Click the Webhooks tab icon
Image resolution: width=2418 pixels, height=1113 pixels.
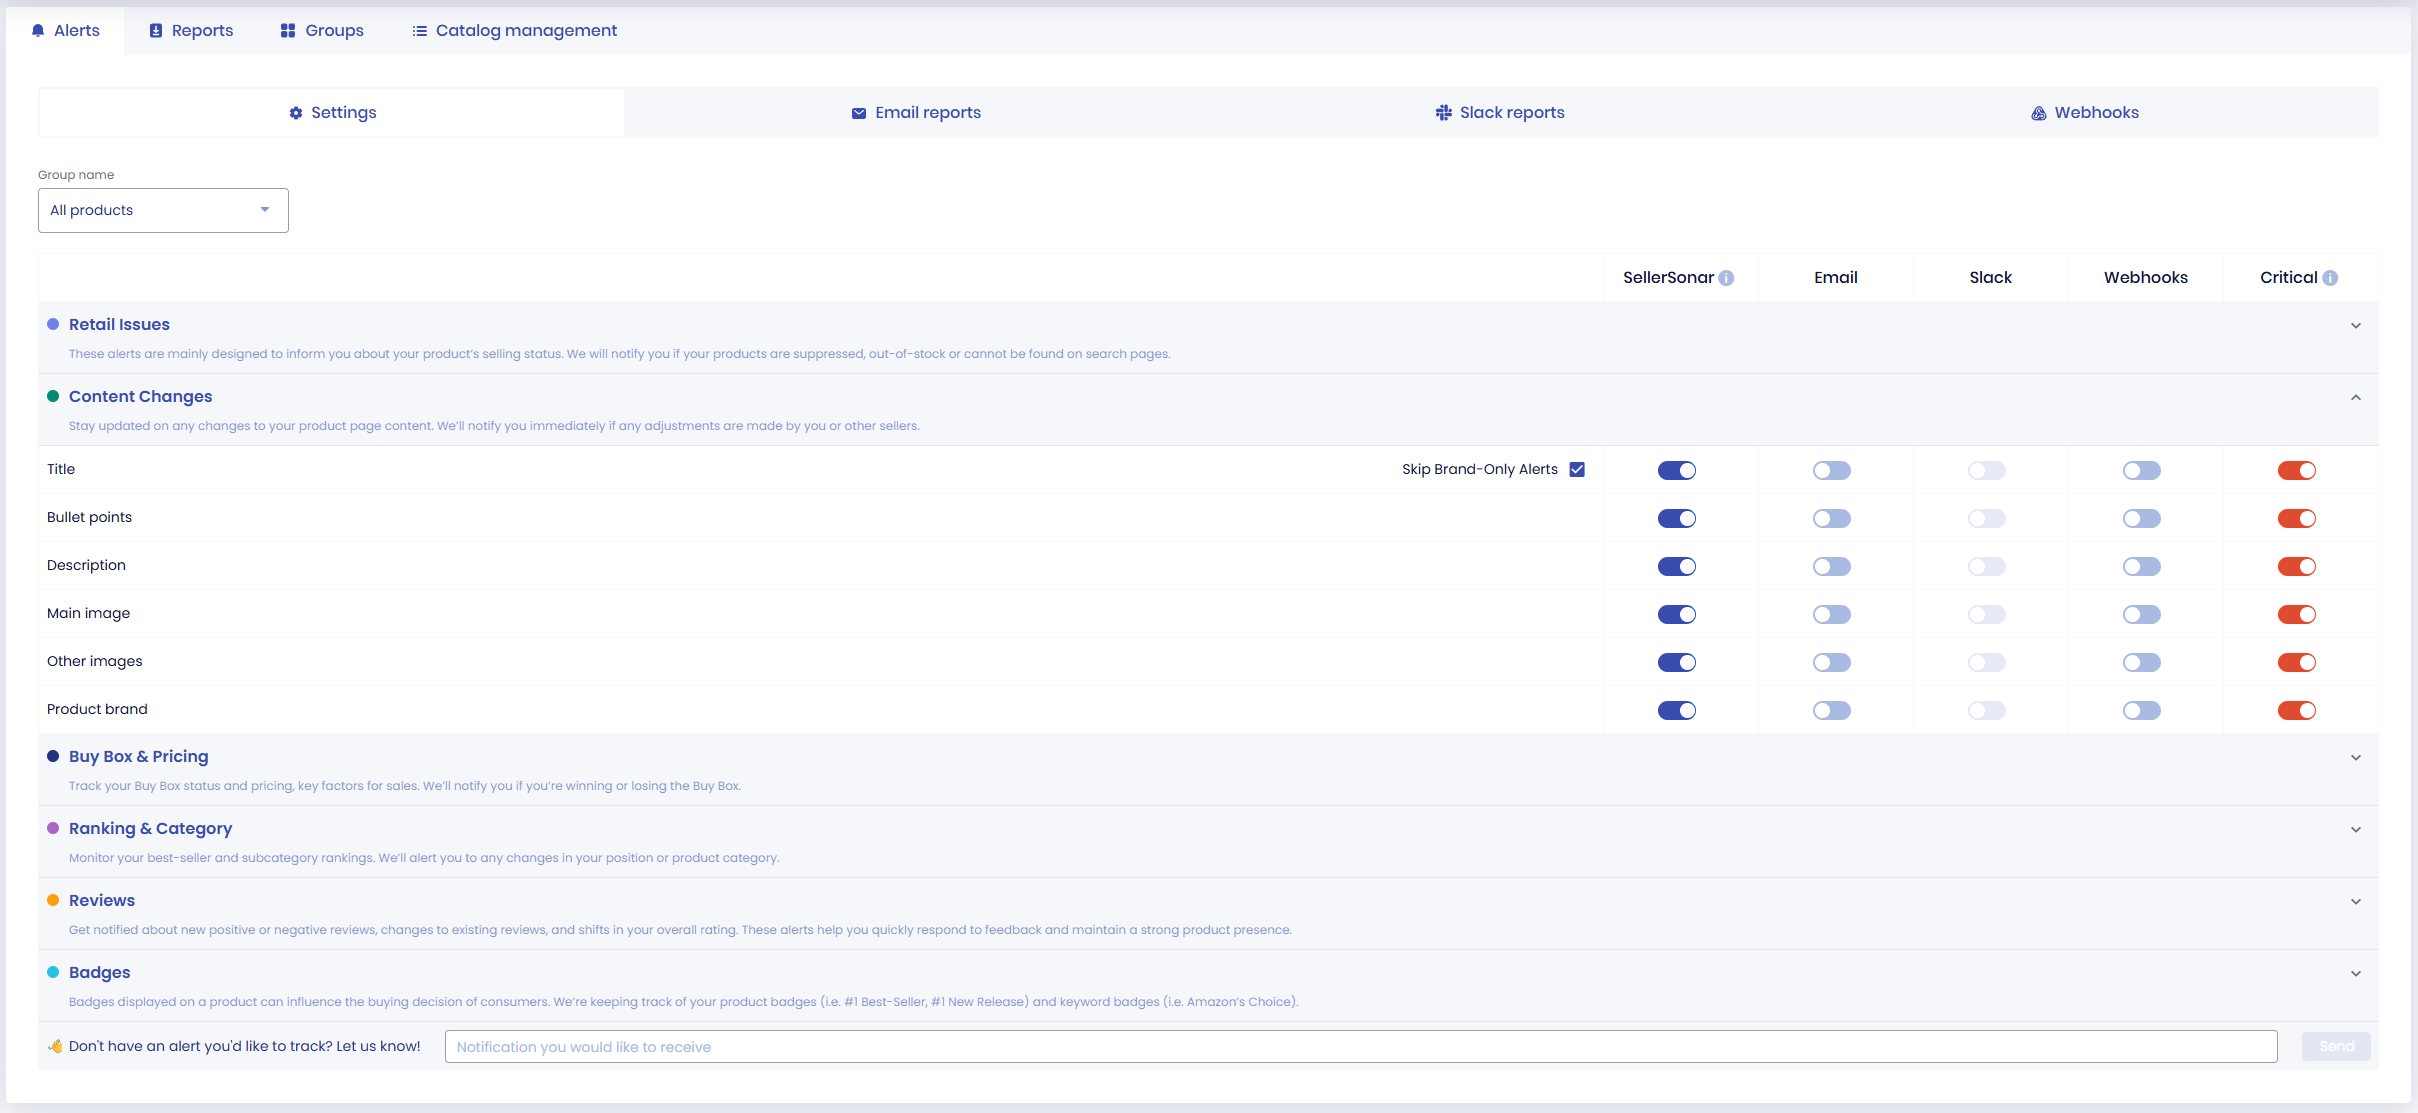2038,113
